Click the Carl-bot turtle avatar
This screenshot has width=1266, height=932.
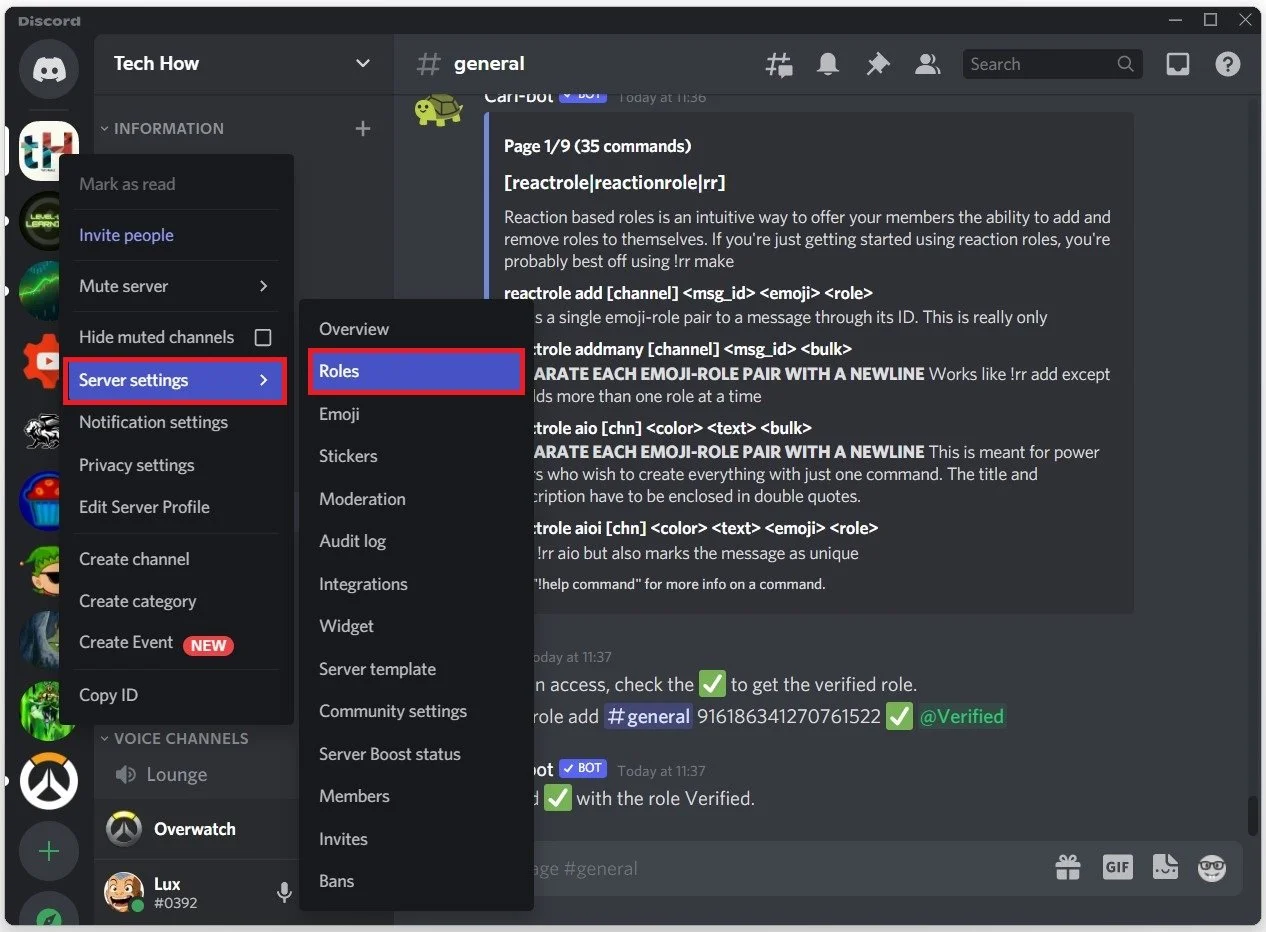438,109
